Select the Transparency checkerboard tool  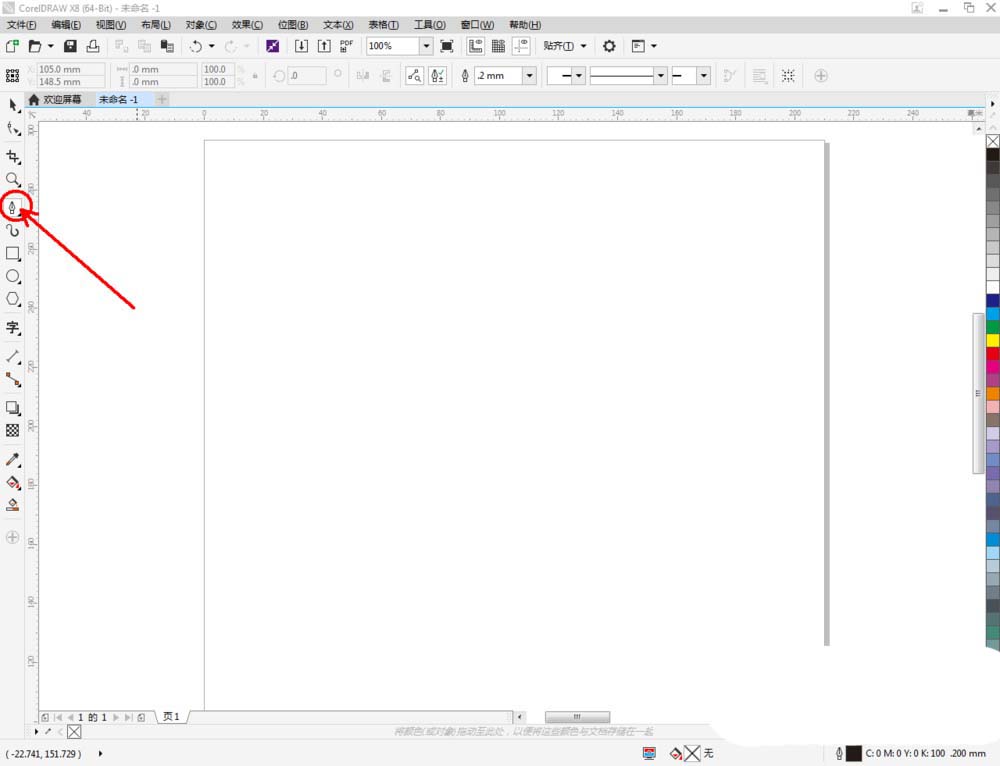(13, 431)
